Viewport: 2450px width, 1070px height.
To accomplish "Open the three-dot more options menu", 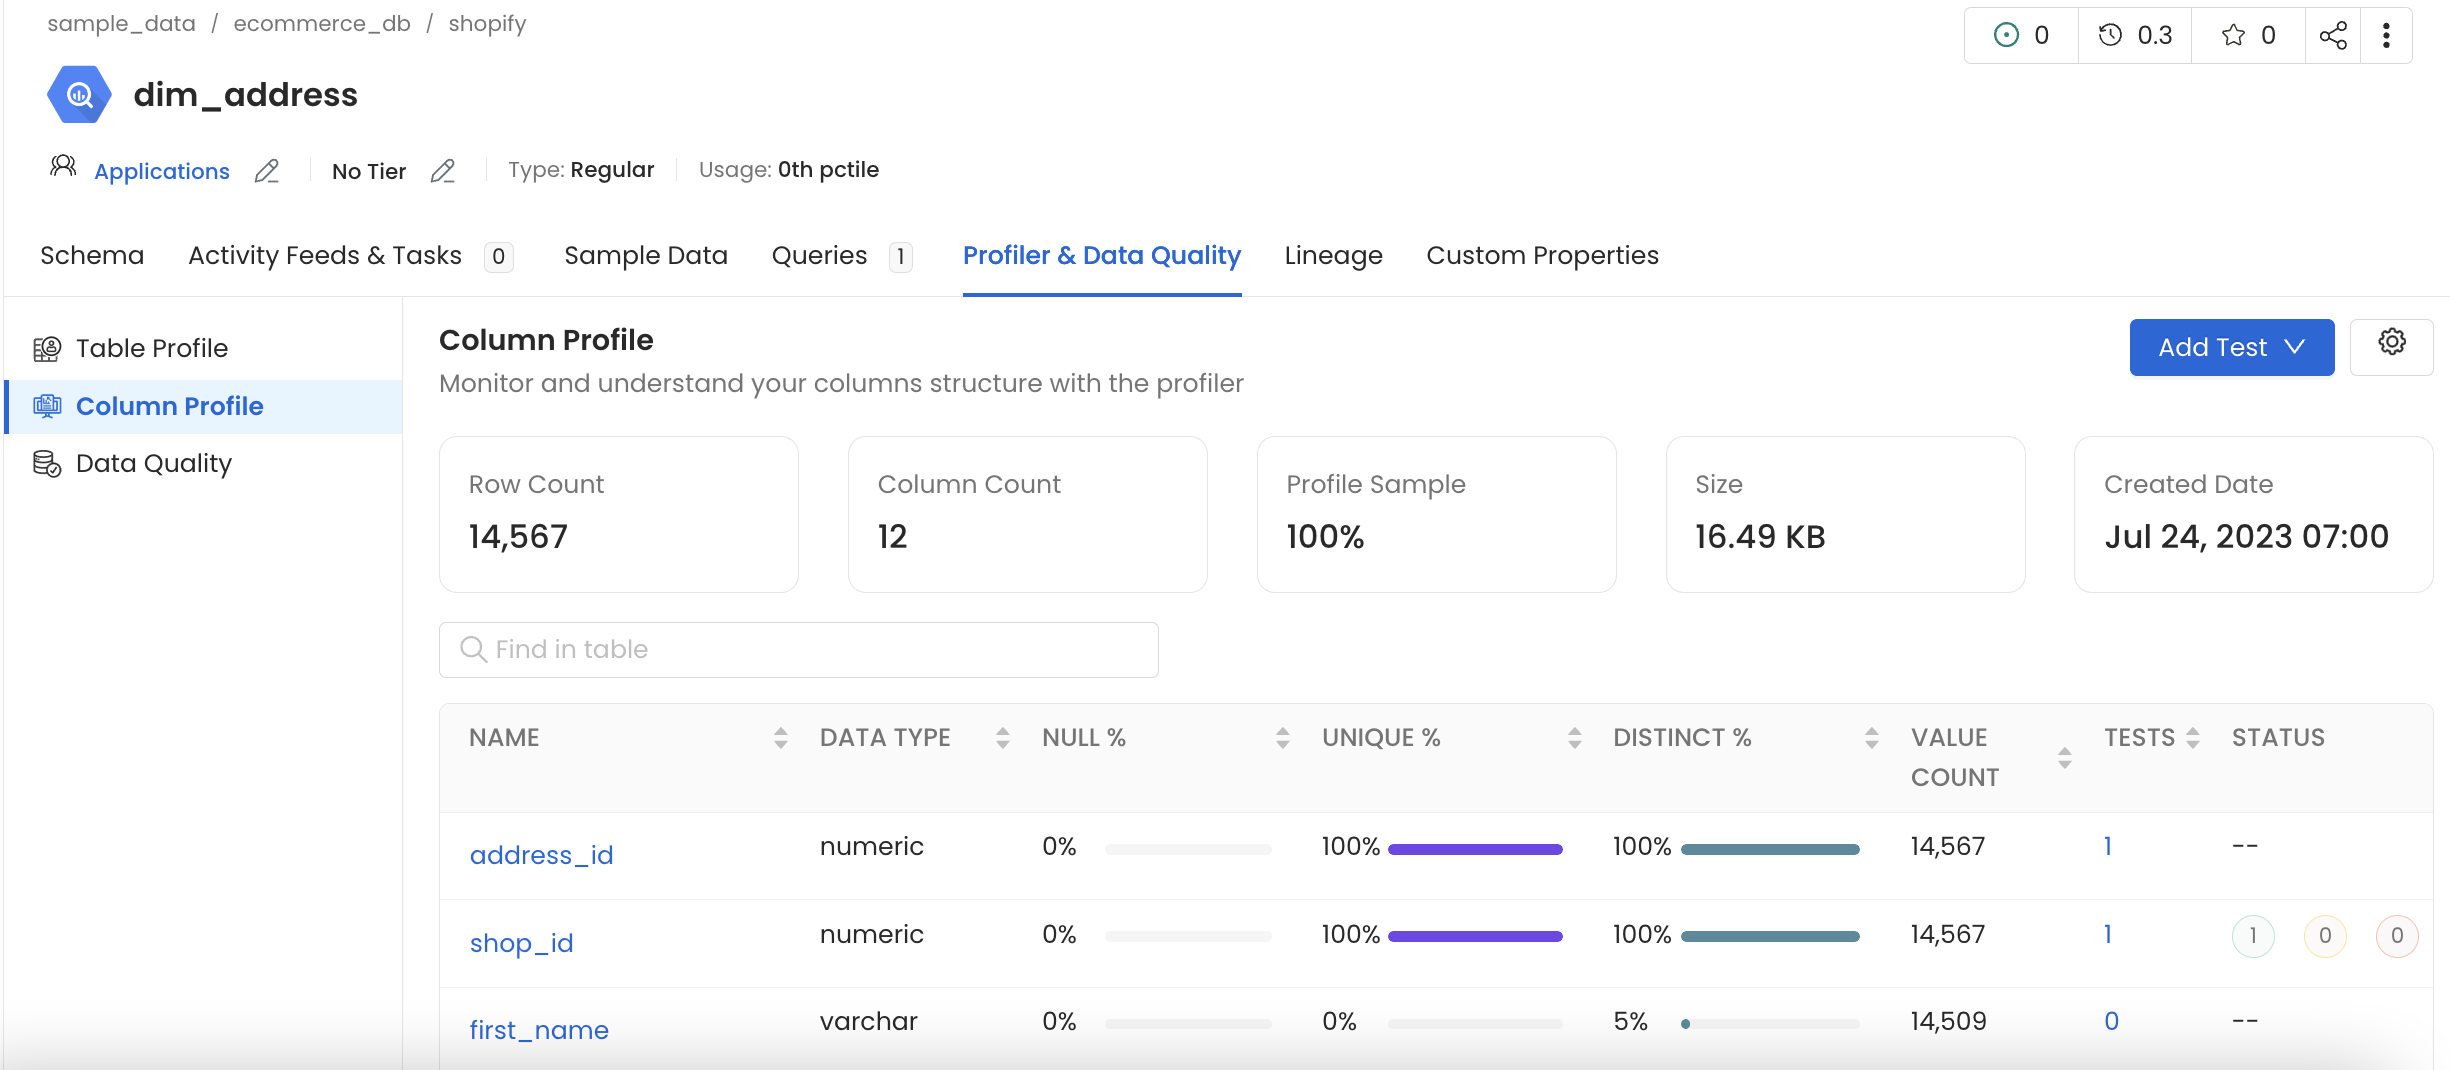I will point(2386,36).
